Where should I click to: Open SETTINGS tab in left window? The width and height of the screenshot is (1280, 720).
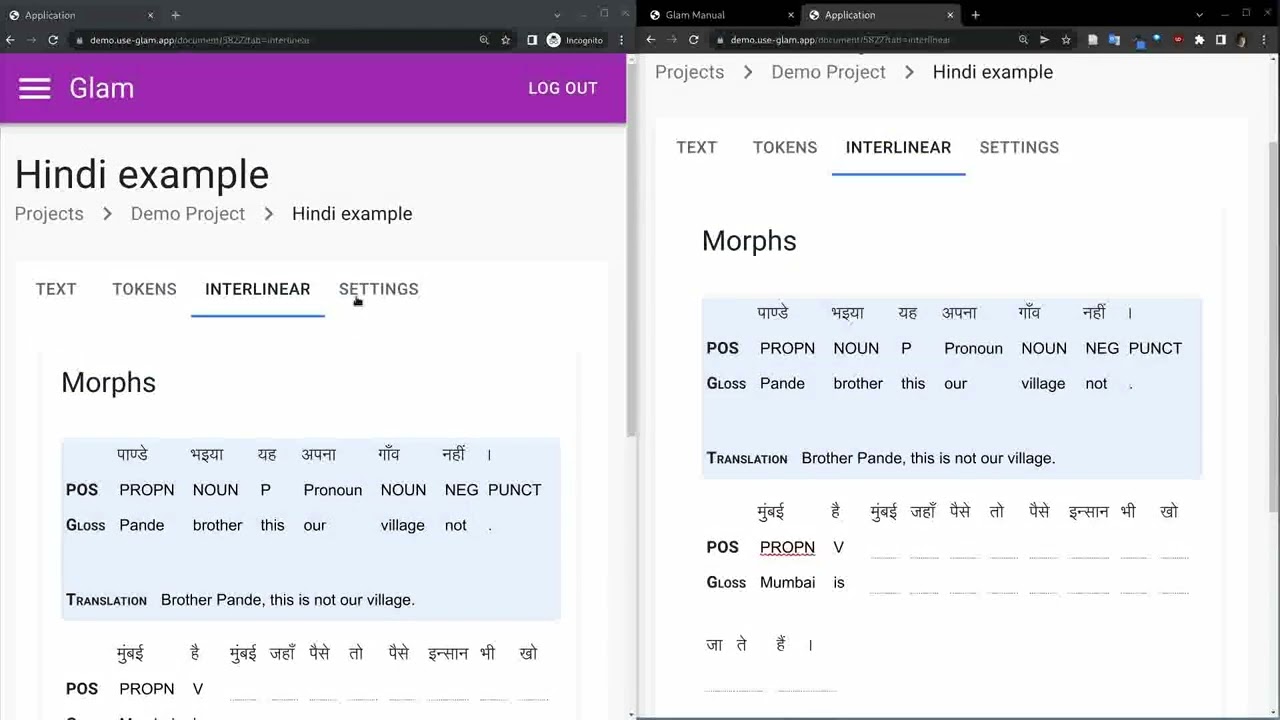pyautogui.click(x=379, y=289)
